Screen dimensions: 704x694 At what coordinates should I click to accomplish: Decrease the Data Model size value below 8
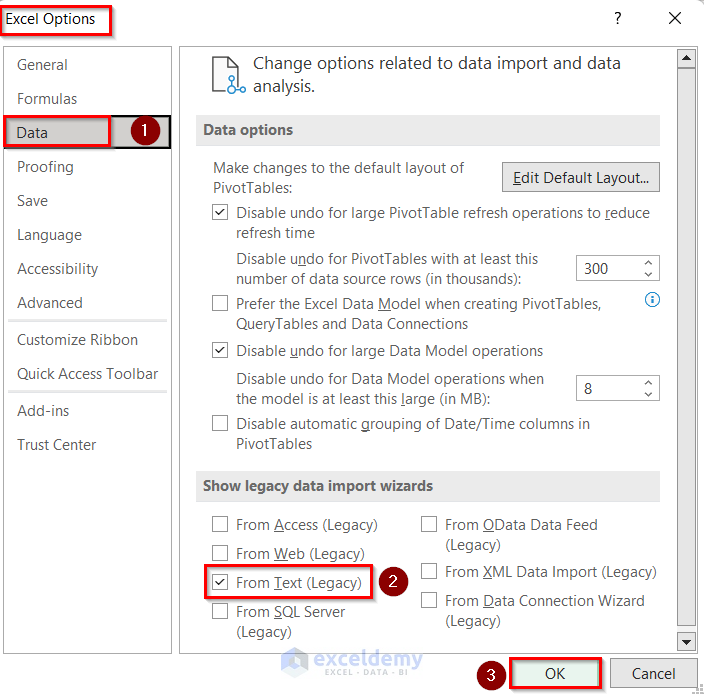648,394
